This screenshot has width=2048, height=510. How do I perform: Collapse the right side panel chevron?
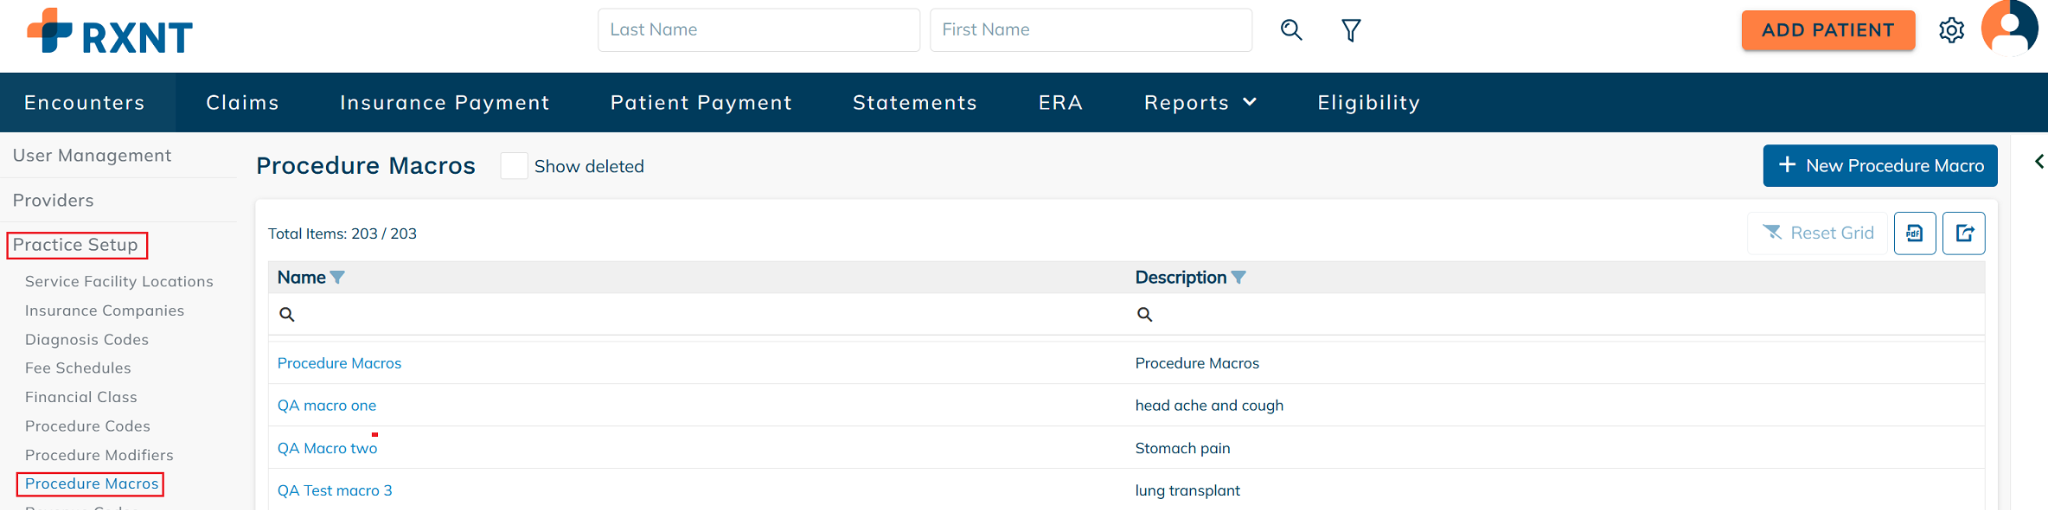pos(2039,162)
